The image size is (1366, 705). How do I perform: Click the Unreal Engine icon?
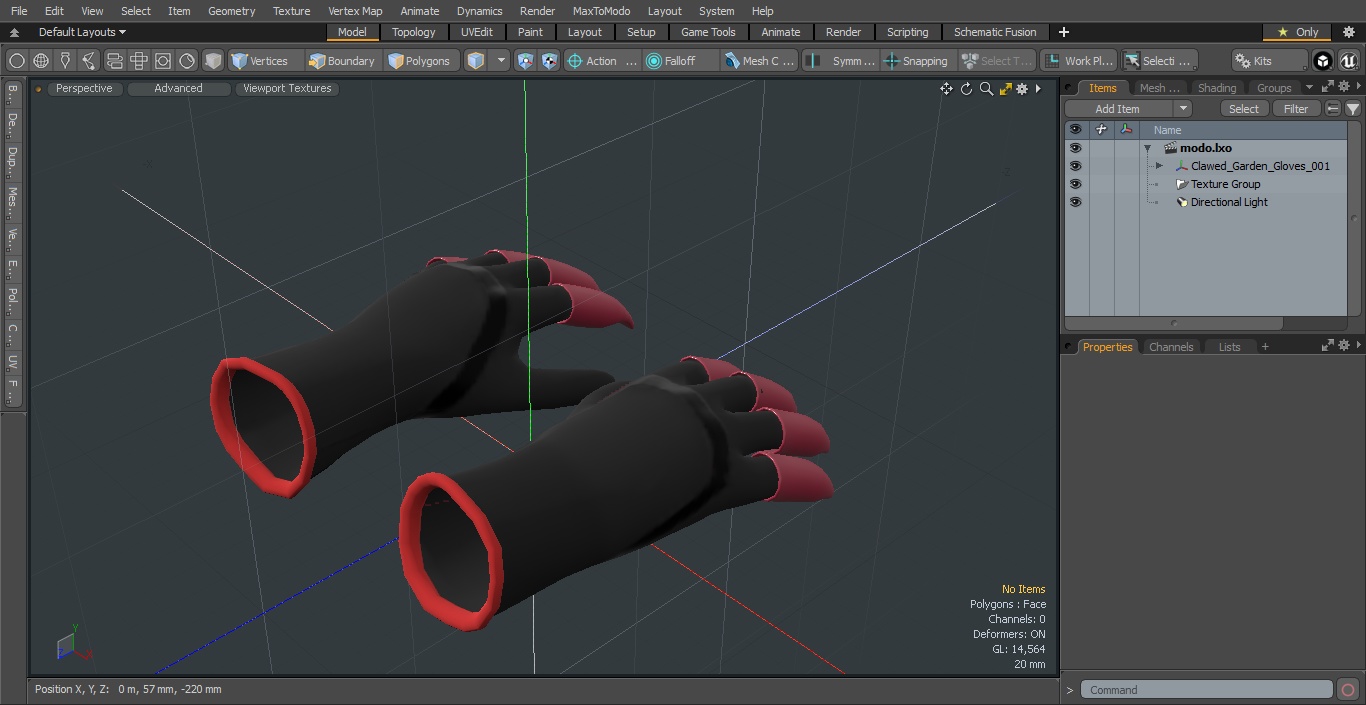[x=1348, y=61]
